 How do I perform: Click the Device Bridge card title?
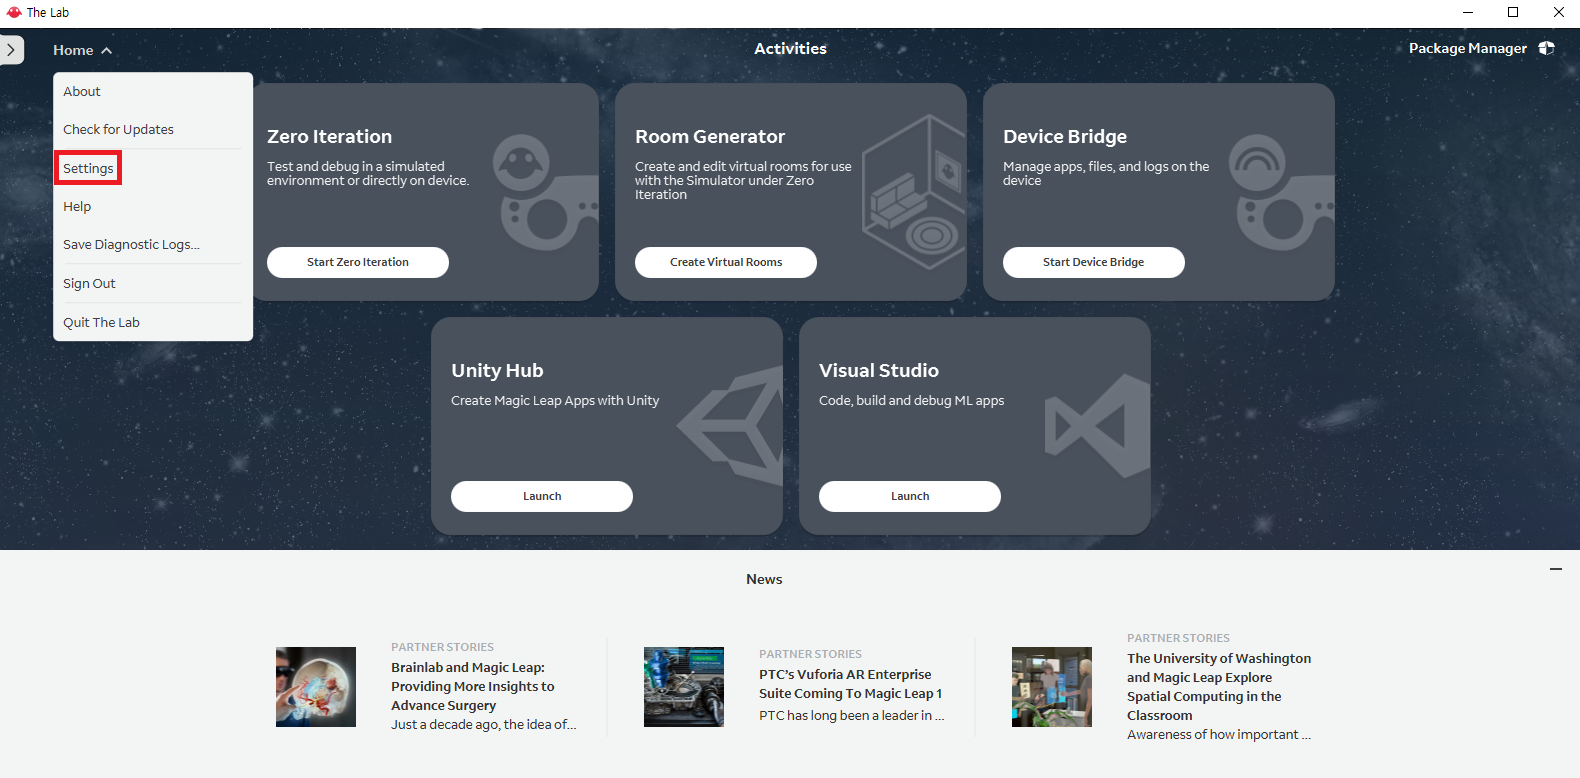pyautogui.click(x=1065, y=136)
